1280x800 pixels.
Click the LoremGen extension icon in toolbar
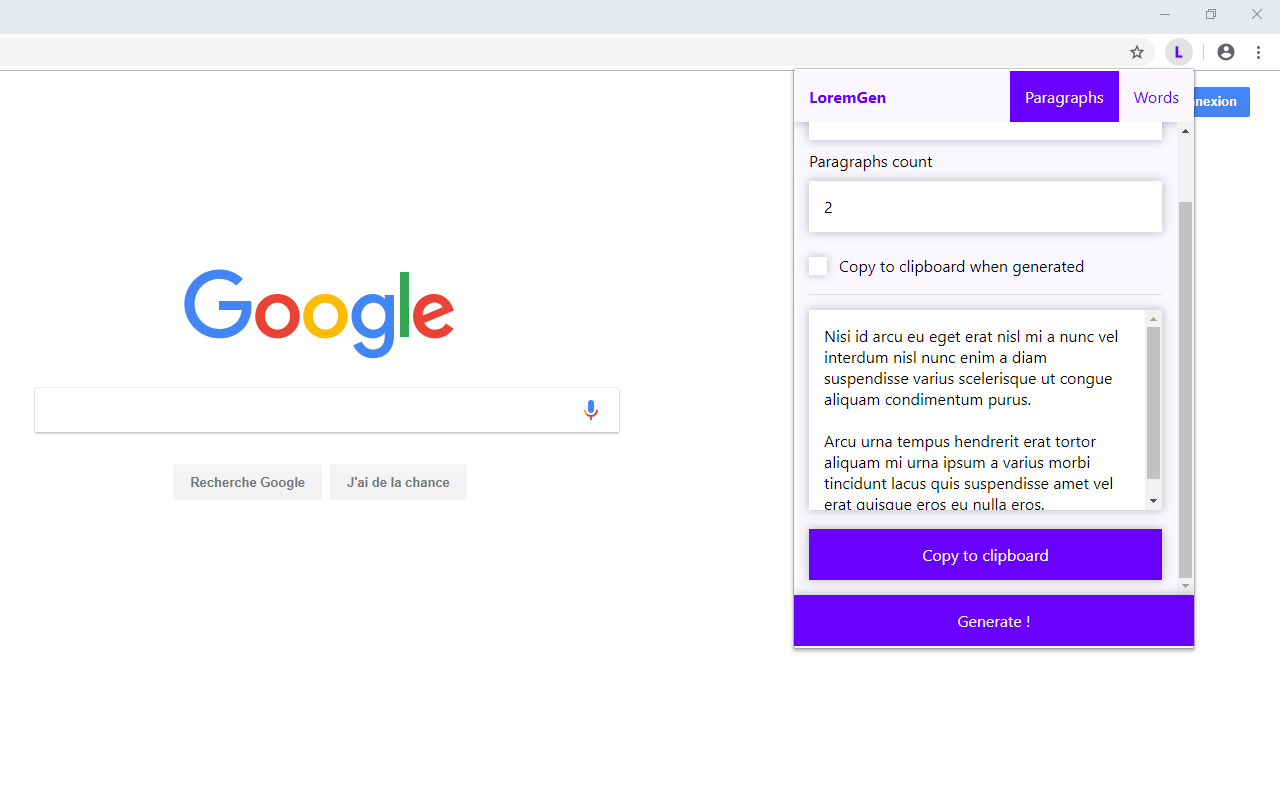pos(1179,52)
